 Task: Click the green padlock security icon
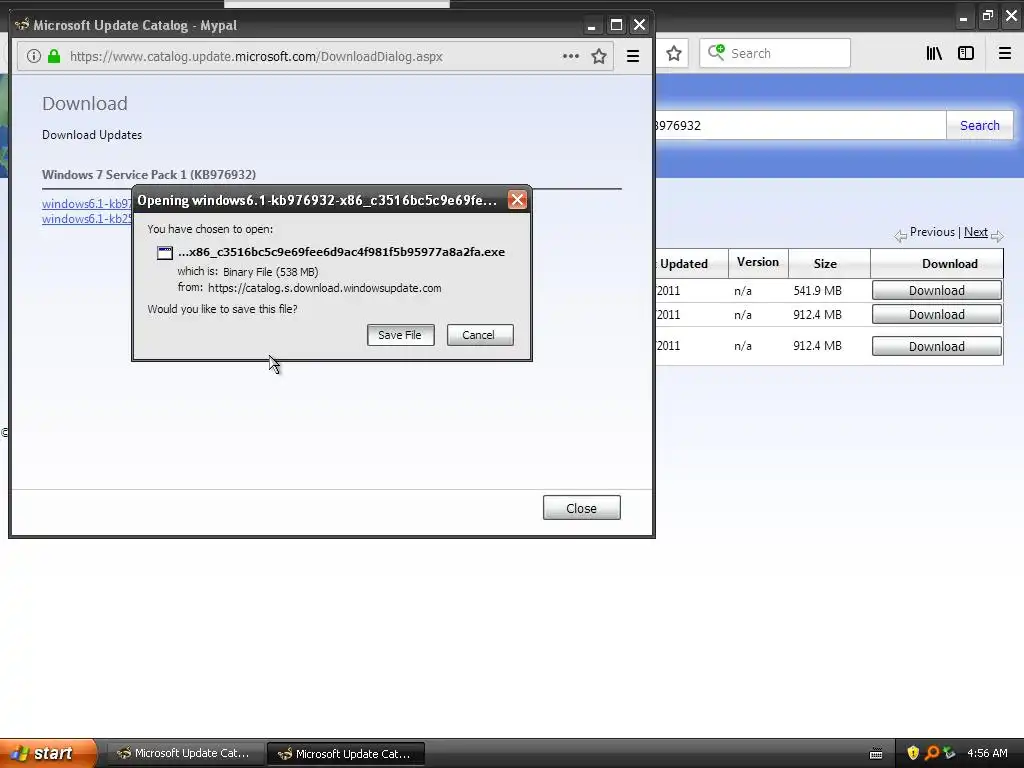pyautogui.click(x=54, y=56)
